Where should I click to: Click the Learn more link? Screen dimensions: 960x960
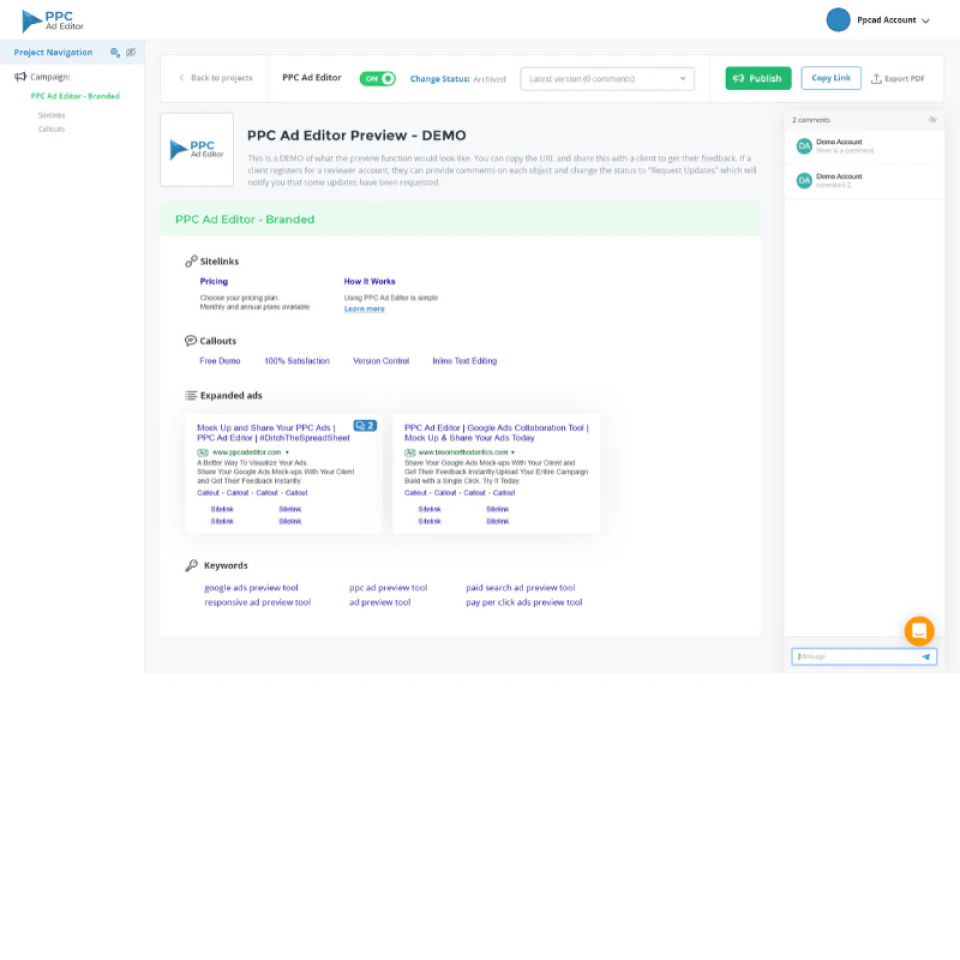click(x=364, y=309)
